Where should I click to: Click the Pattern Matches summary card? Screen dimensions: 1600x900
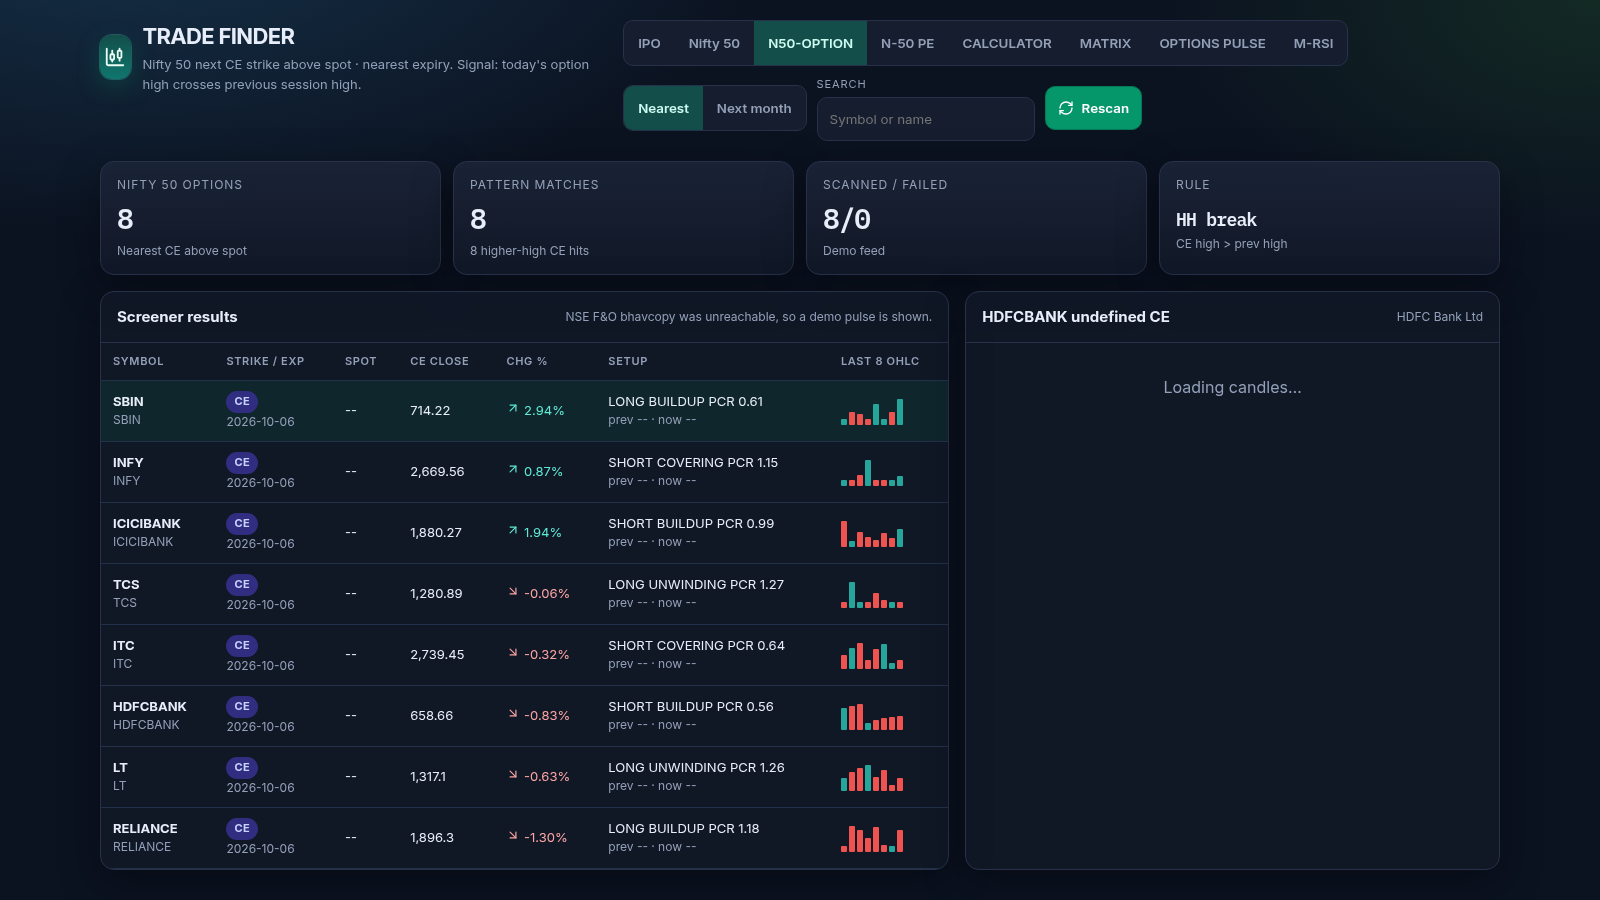(623, 218)
